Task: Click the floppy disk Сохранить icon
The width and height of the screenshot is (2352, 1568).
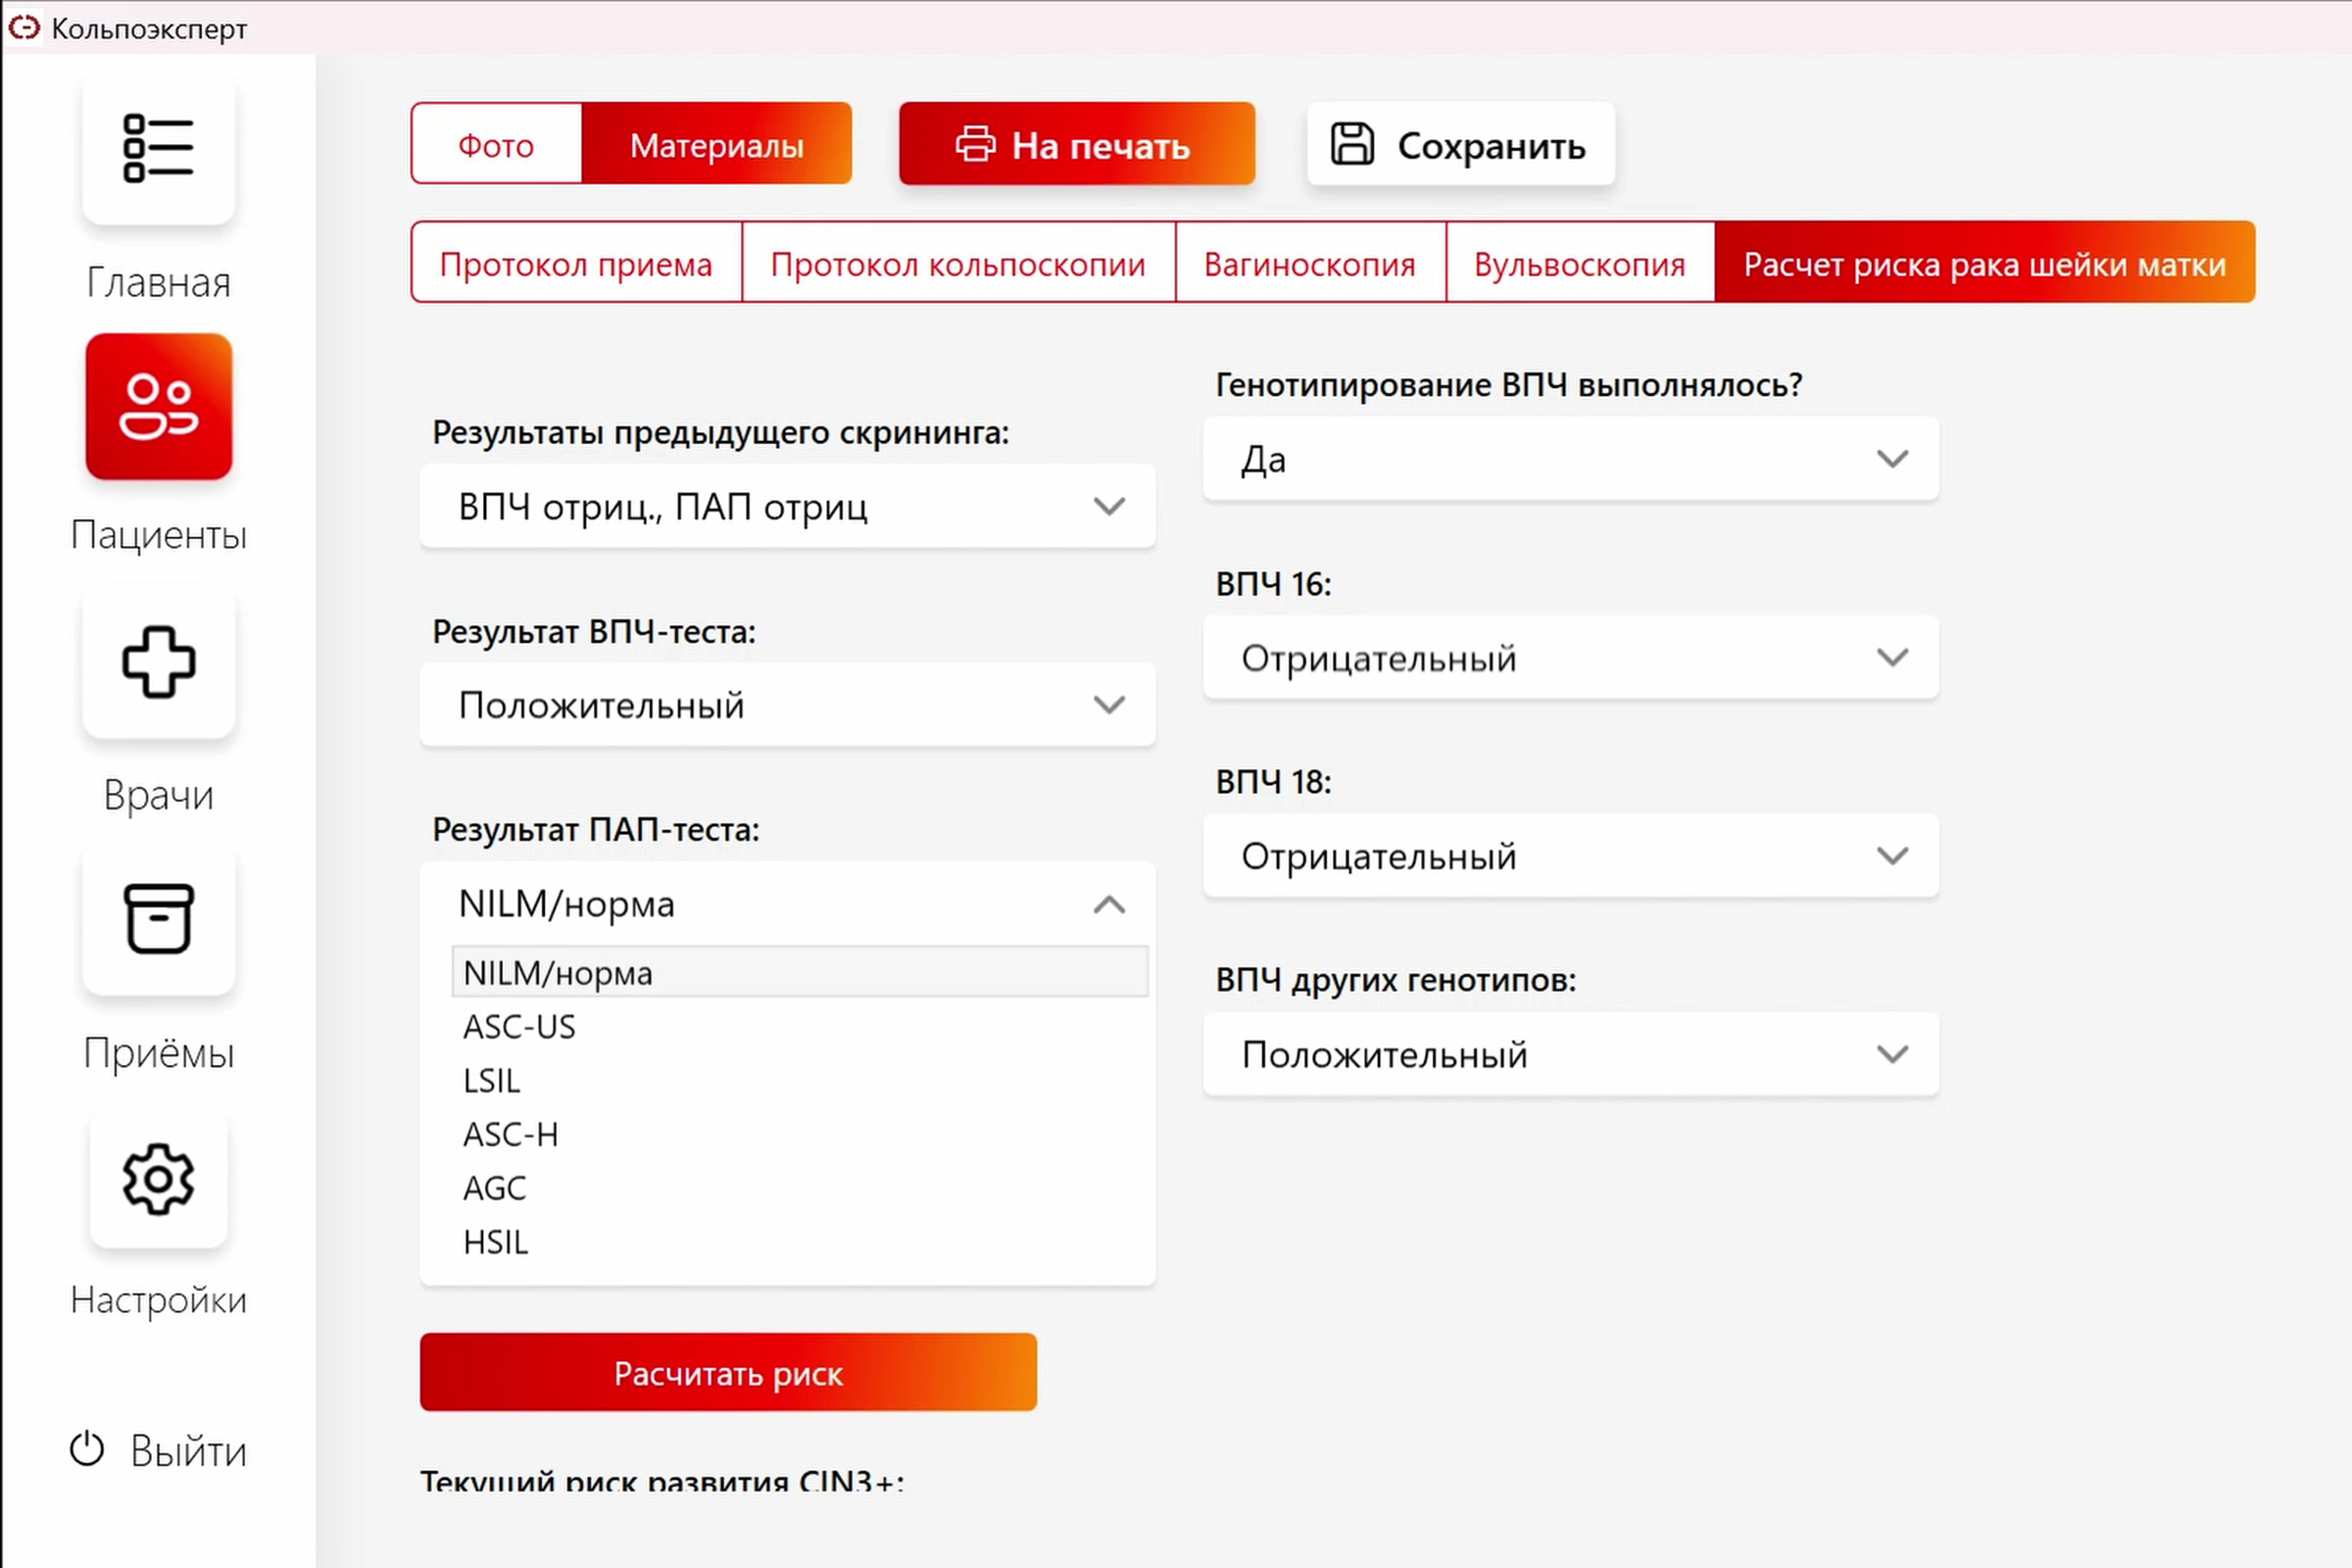Action: [x=1352, y=144]
